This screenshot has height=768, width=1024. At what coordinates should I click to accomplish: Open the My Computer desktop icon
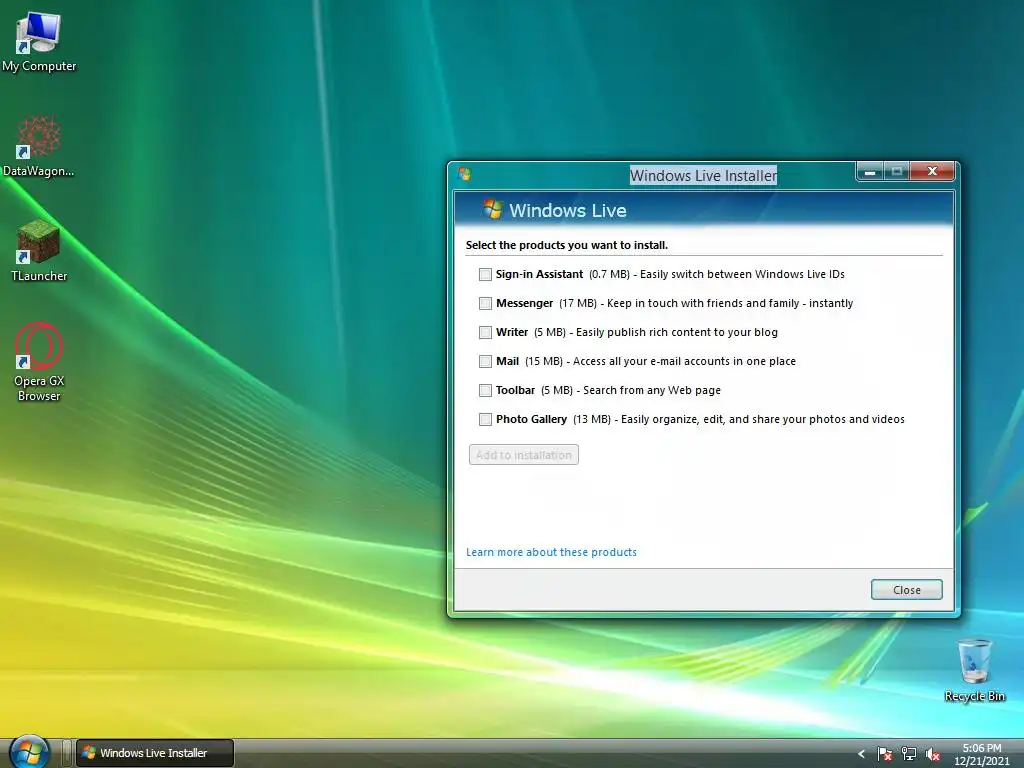pyautogui.click(x=39, y=42)
